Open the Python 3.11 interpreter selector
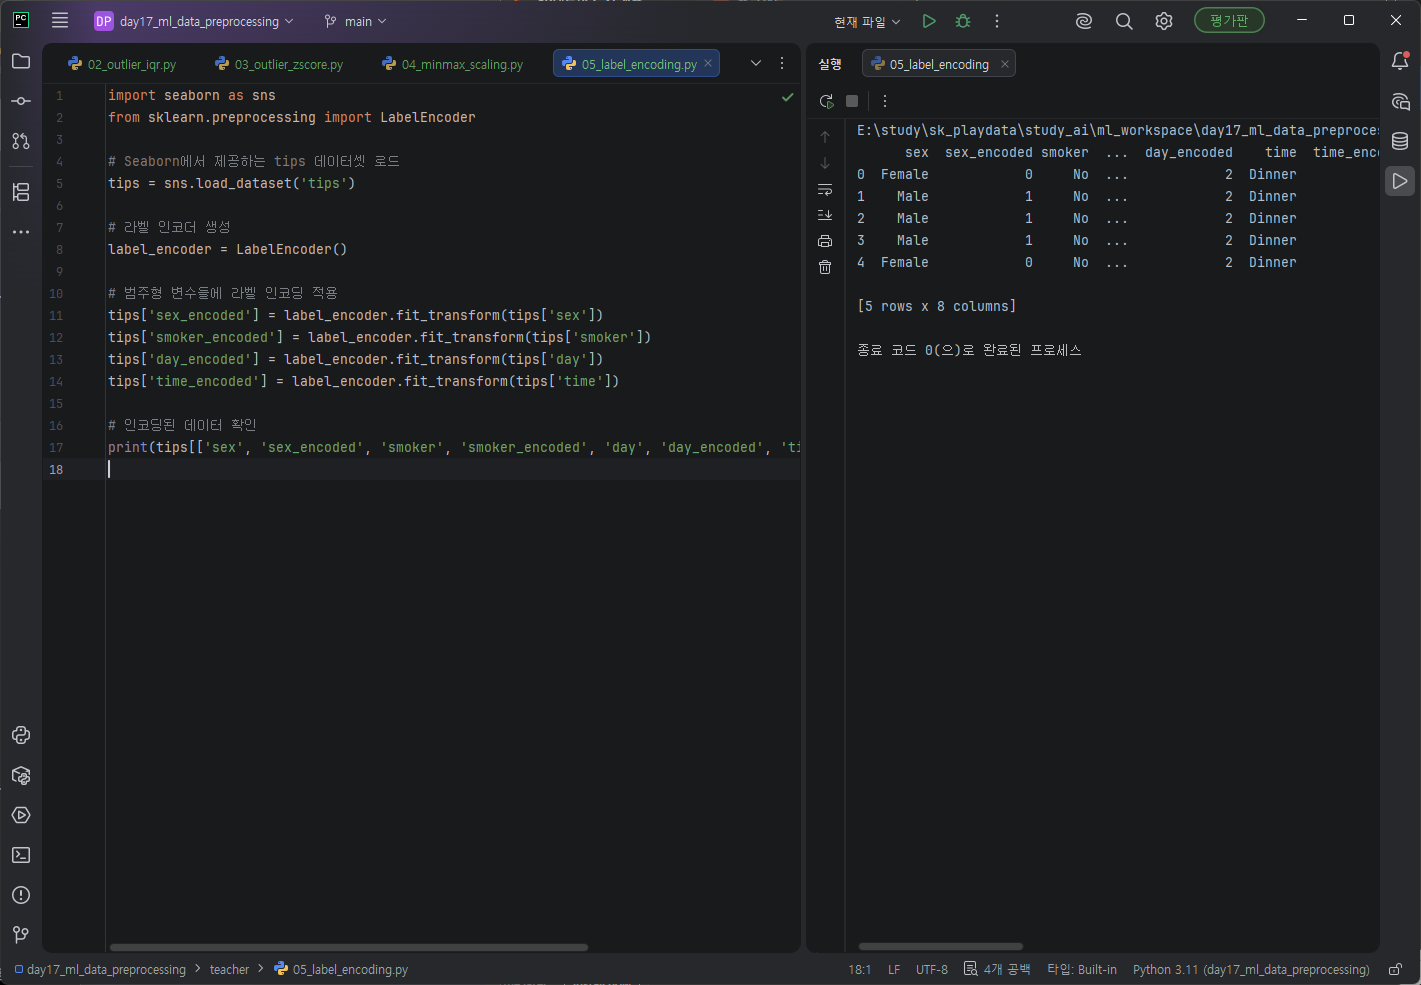This screenshot has width=1421, height=985. click(x=1251, y=969)
